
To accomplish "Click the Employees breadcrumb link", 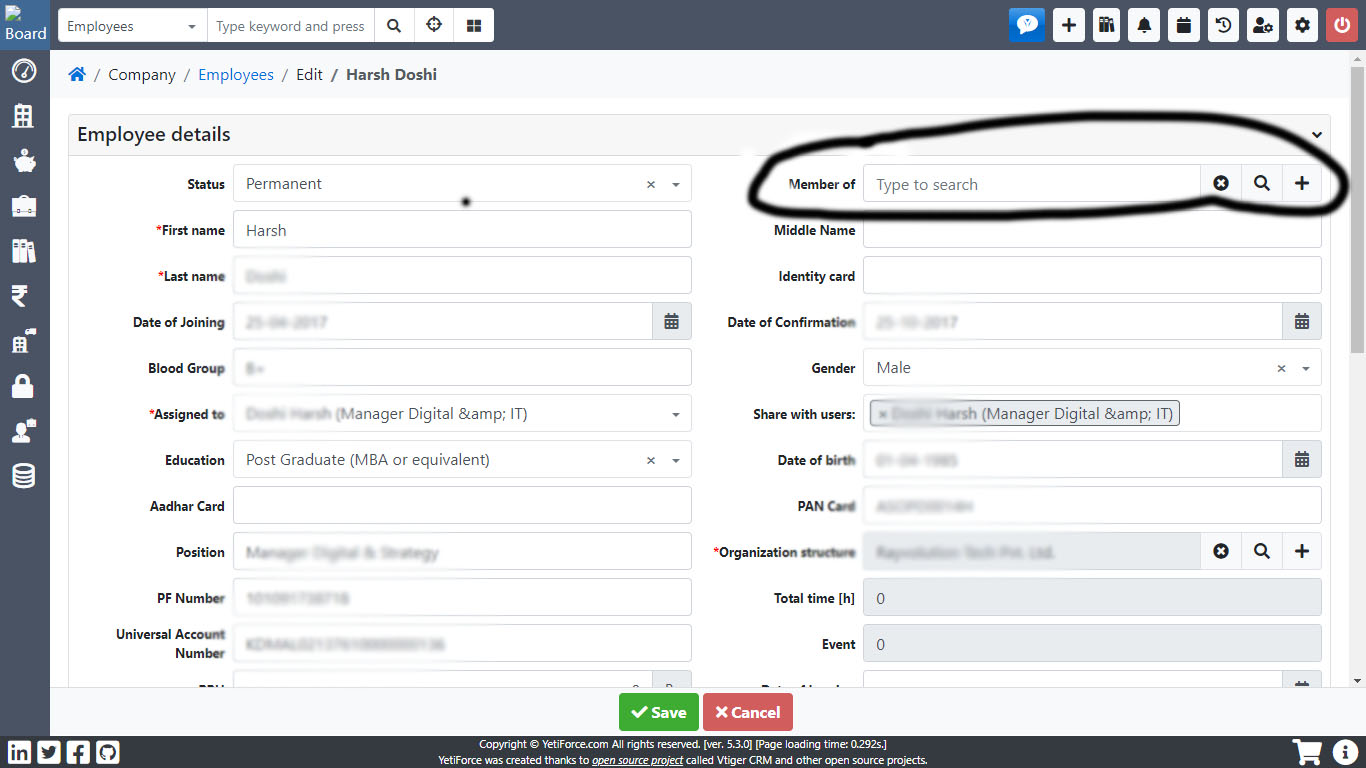I will click(236, 74).
